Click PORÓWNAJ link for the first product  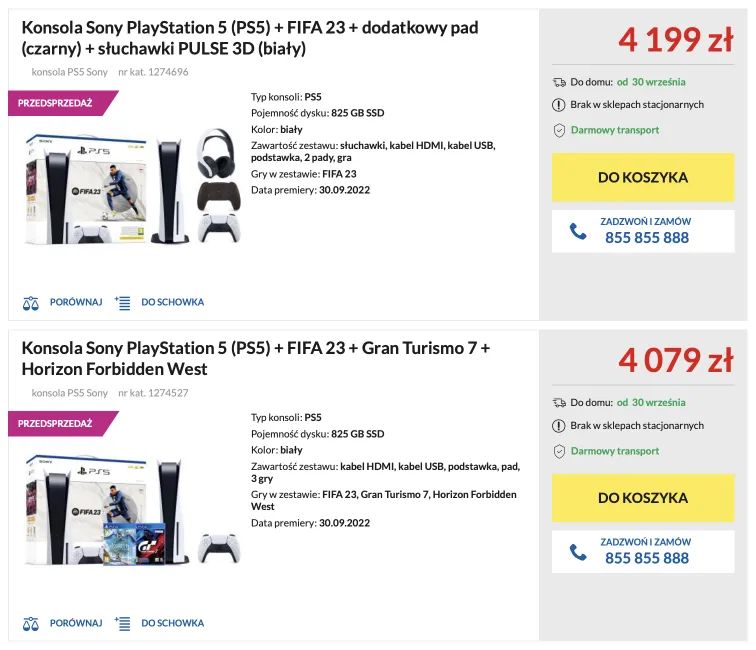coord(76,302)
